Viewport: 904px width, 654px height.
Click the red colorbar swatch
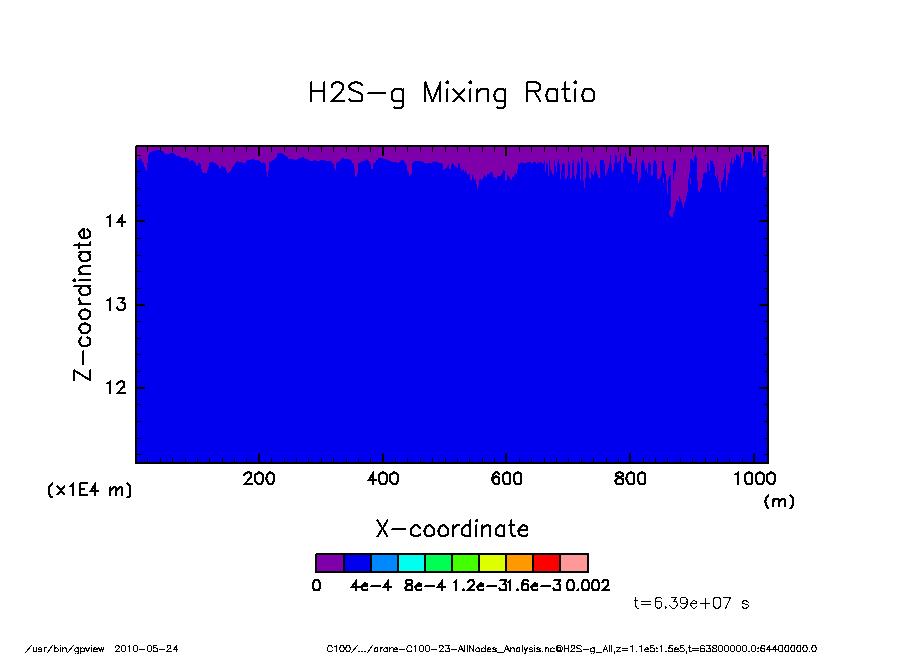[547, 563]
